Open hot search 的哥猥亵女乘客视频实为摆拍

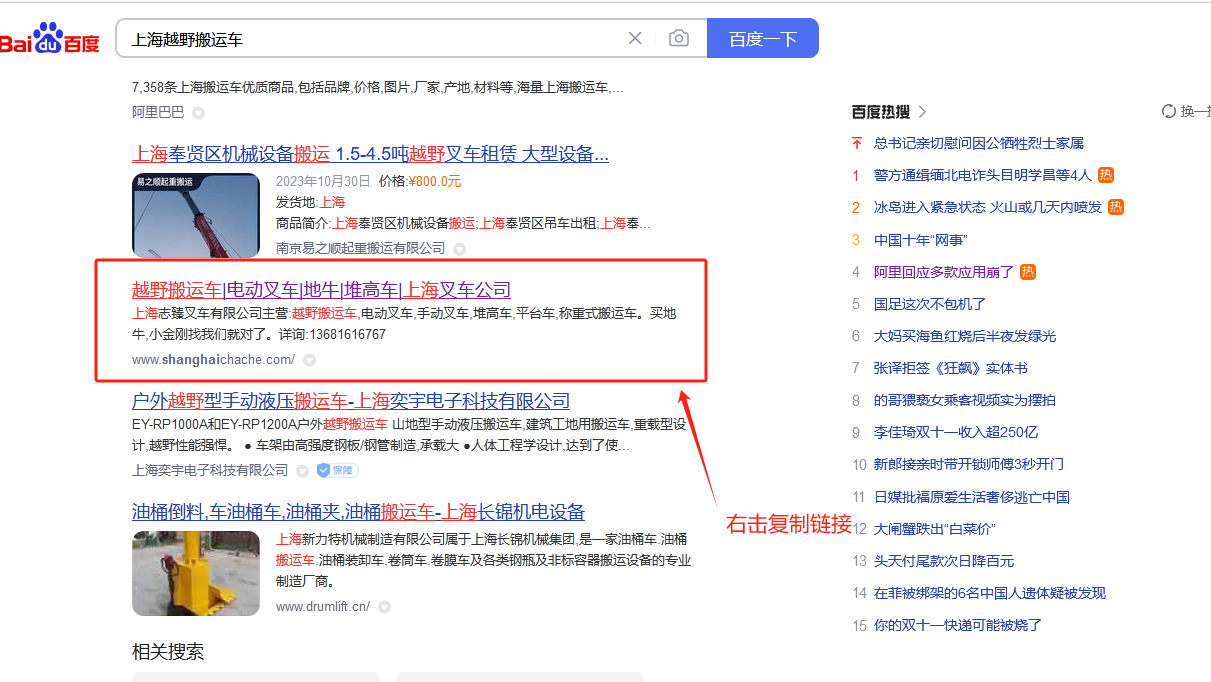pos(965,400)
